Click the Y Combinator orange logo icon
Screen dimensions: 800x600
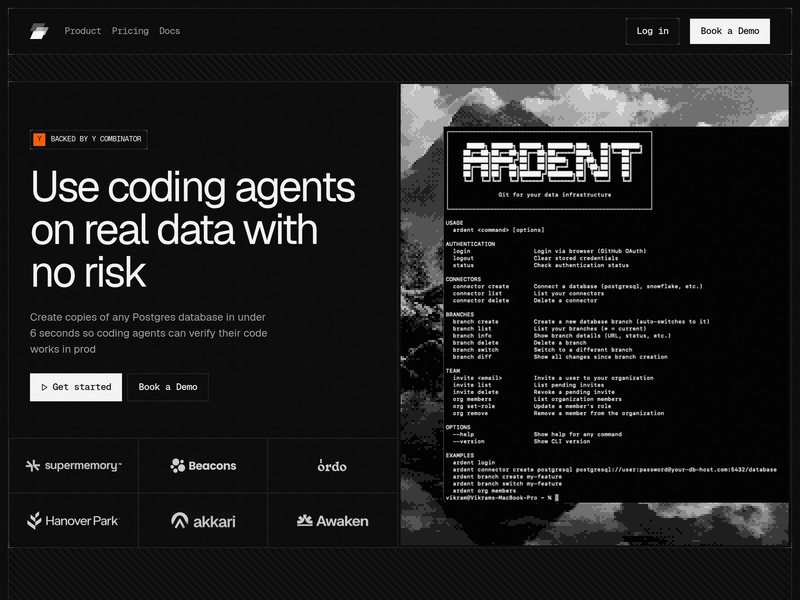point(39,139)
